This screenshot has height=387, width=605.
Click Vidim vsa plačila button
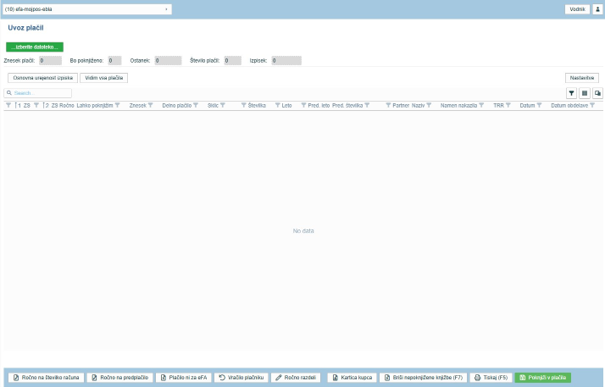104,78
